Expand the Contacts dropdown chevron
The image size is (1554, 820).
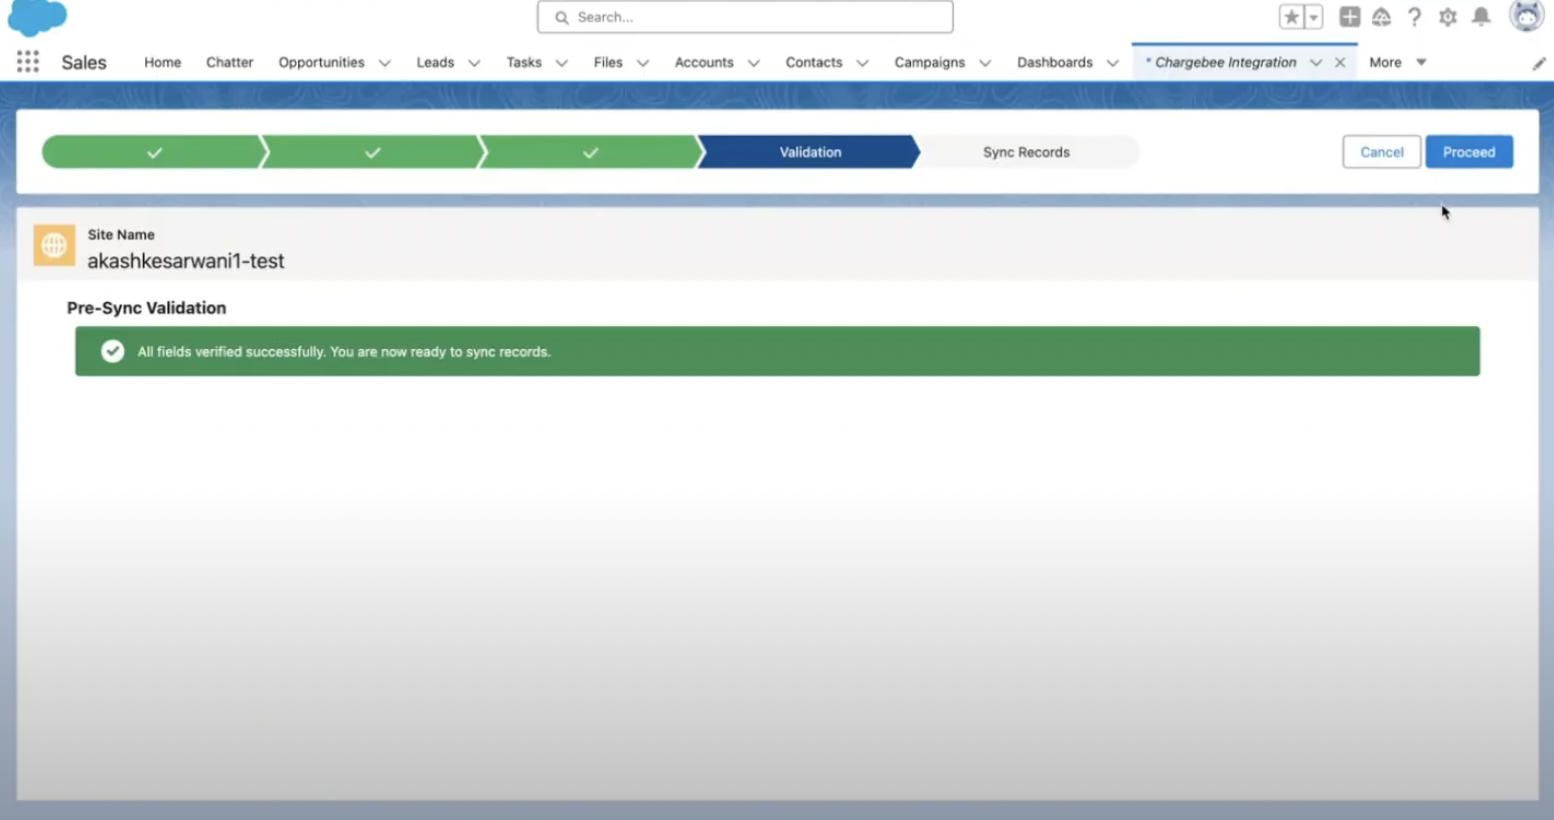862,63
